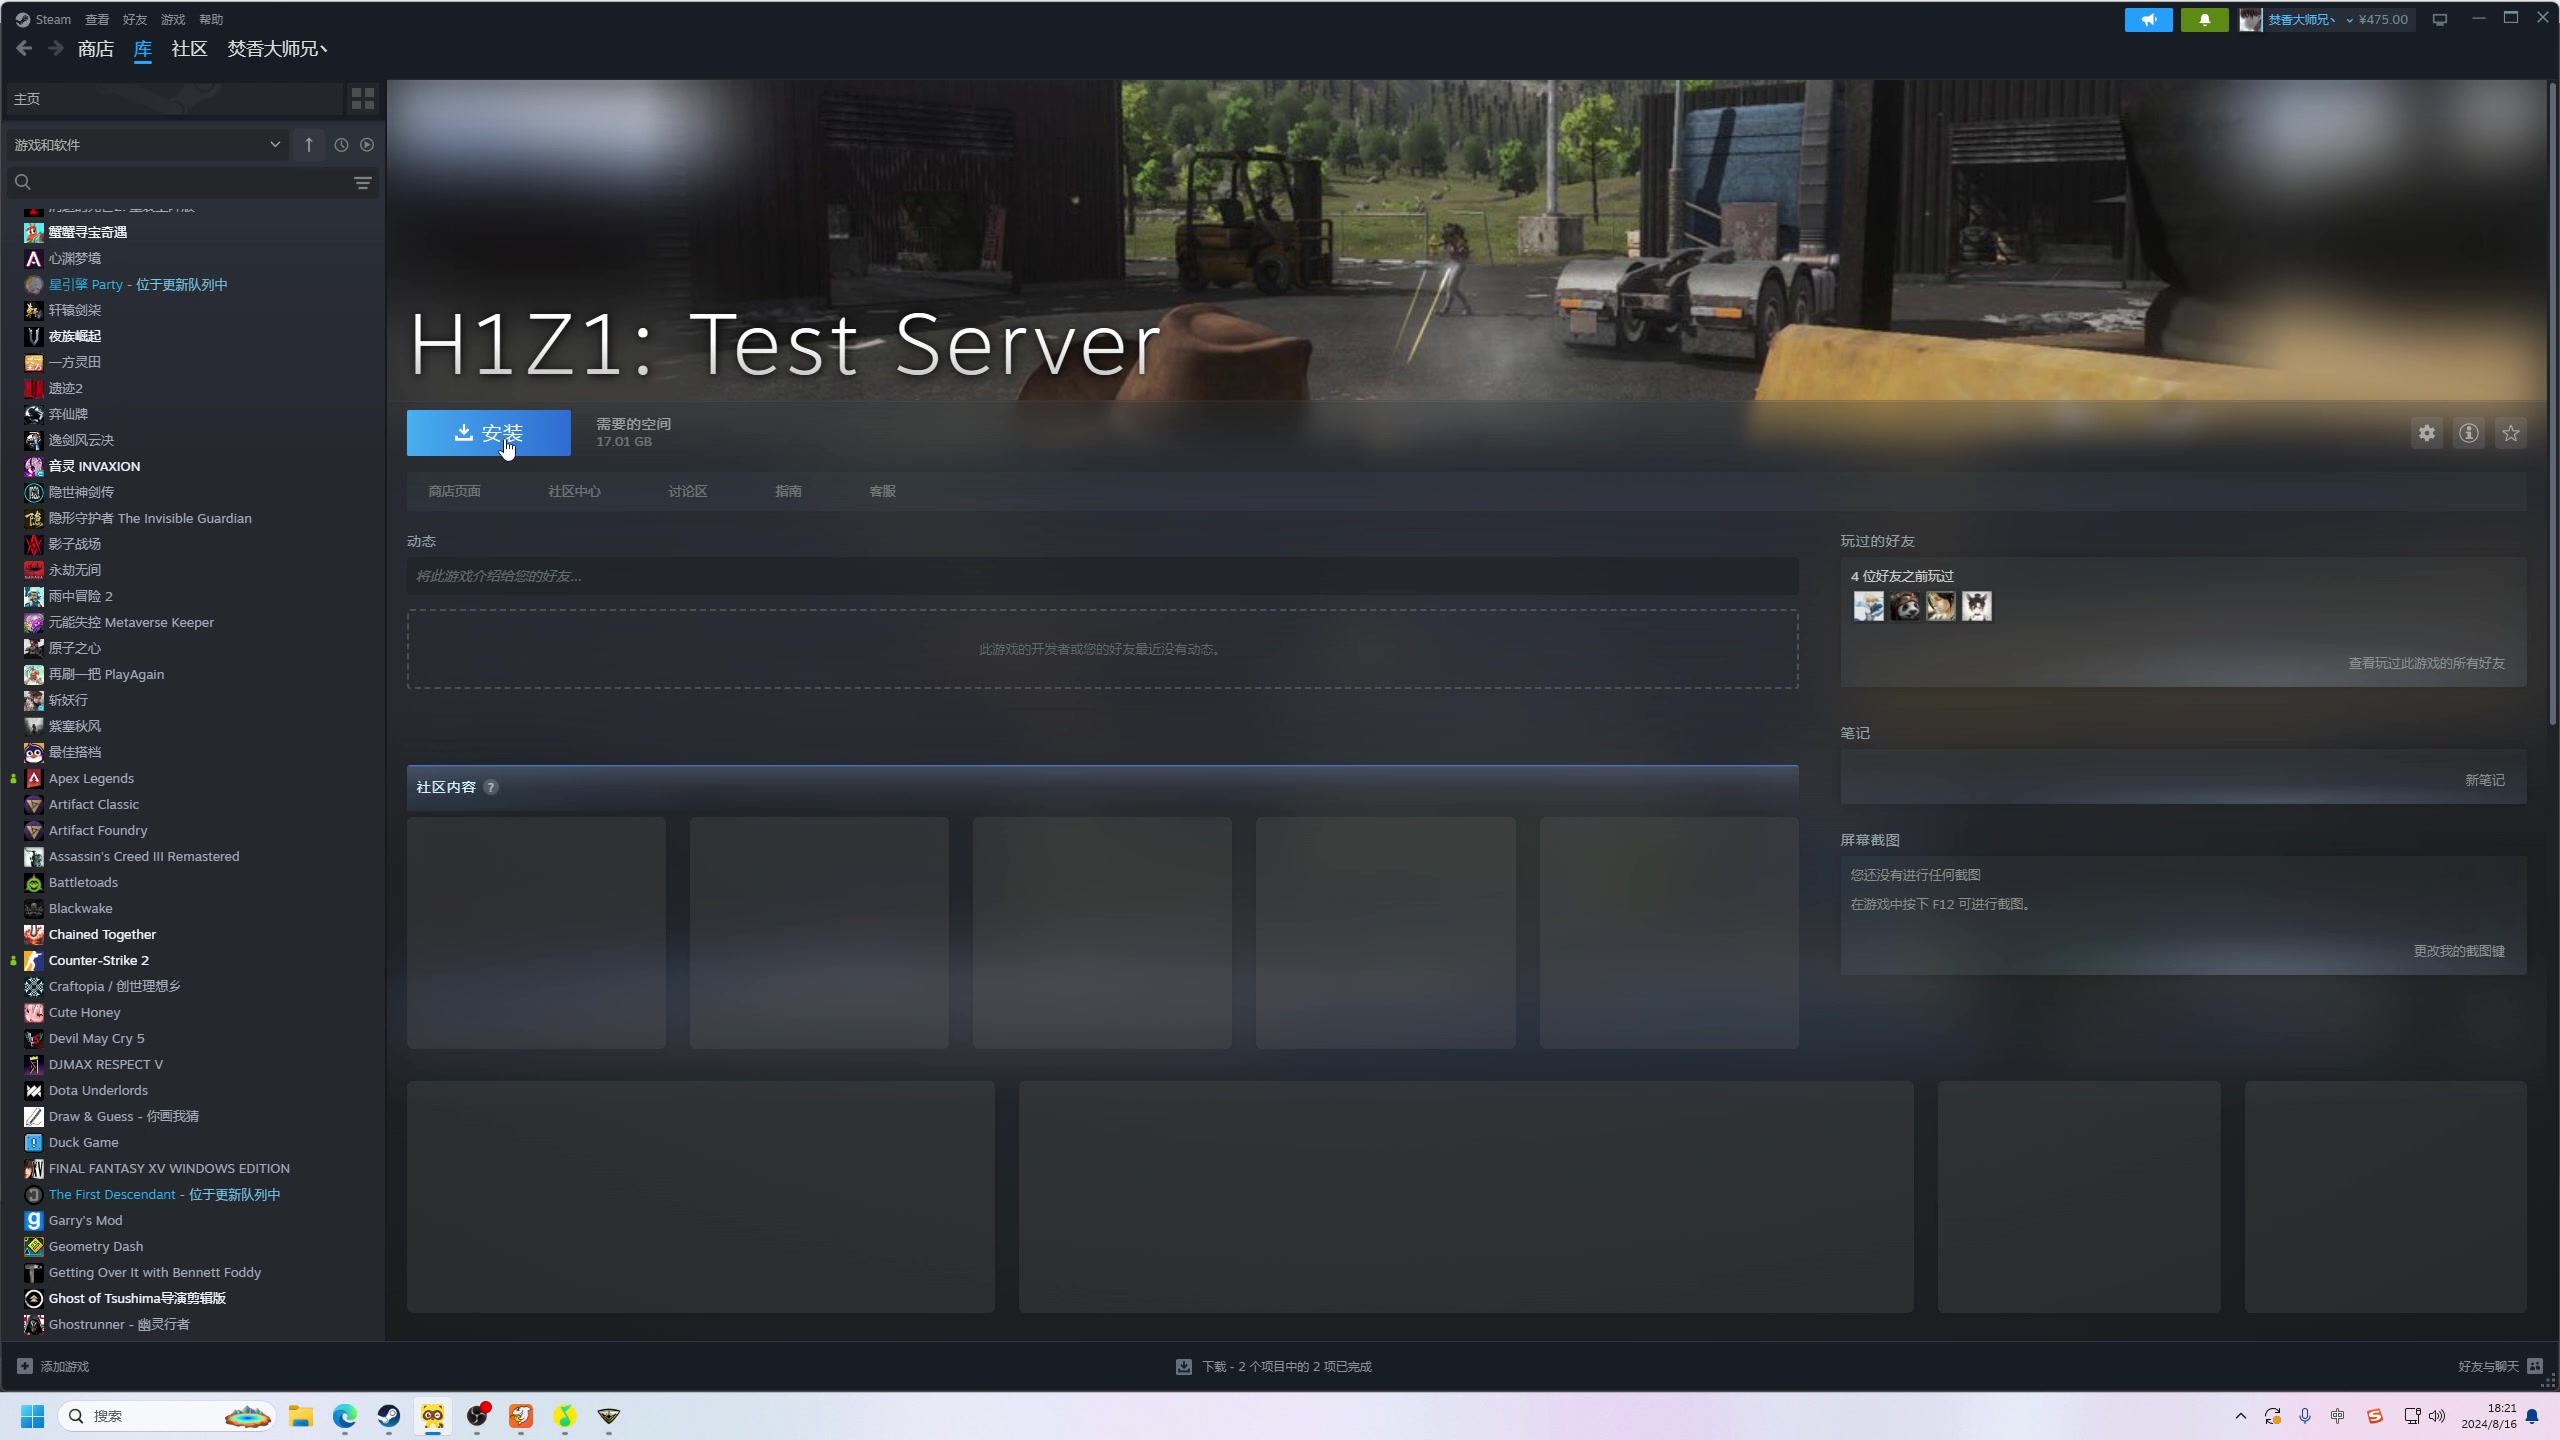Focus the library search input field
2560x1440 pixels.
190,183
